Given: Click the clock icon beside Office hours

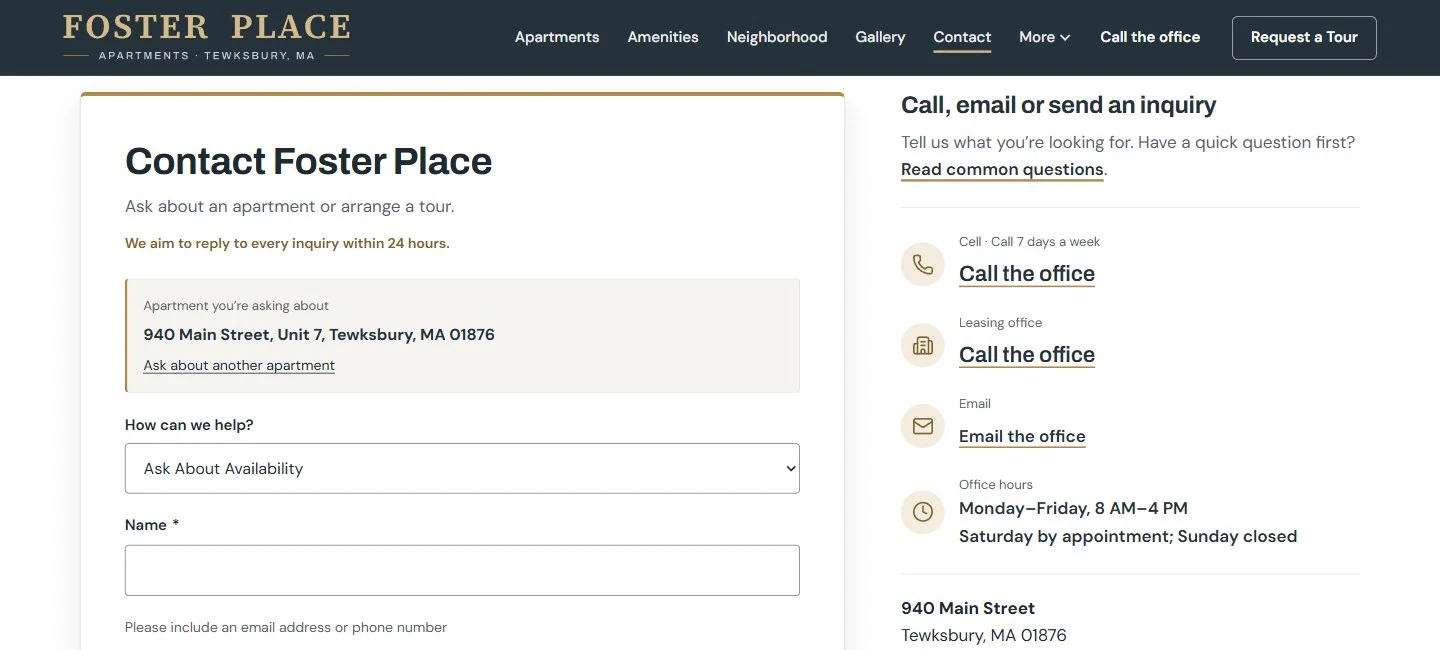Looking at the screenshot, I should tap(922, 512).
